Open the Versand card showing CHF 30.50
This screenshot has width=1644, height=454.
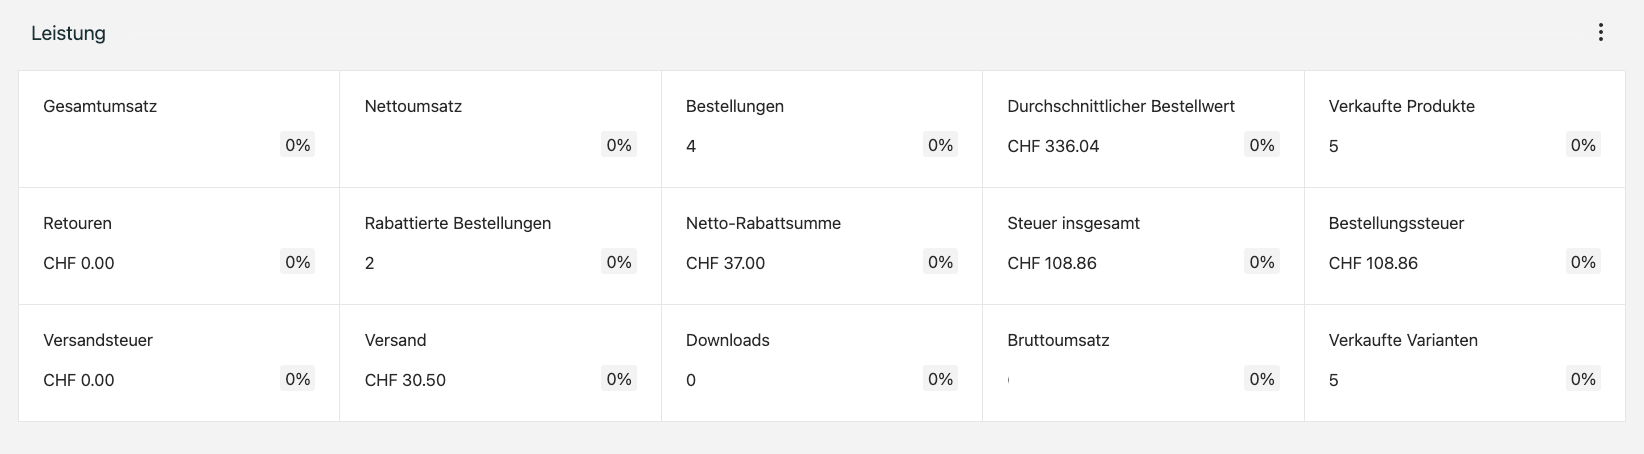[500, 362]
